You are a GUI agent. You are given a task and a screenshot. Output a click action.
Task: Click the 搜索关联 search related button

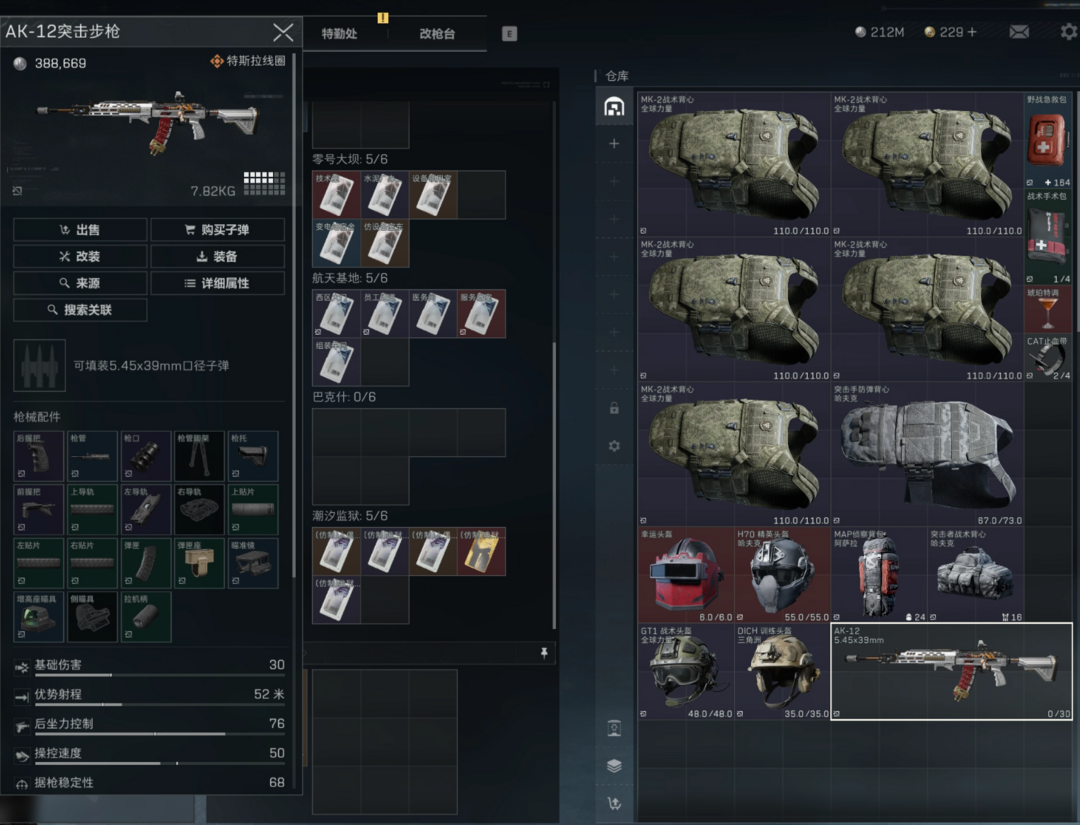[x=80, y=310]
